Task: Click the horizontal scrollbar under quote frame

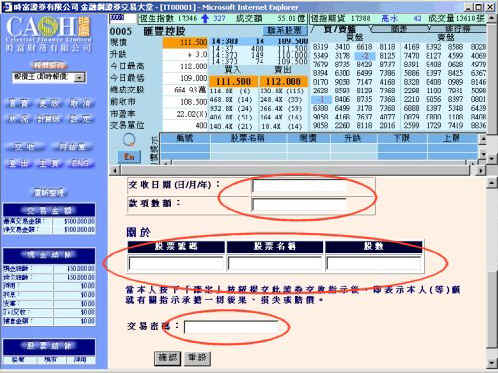Action: 298,170
